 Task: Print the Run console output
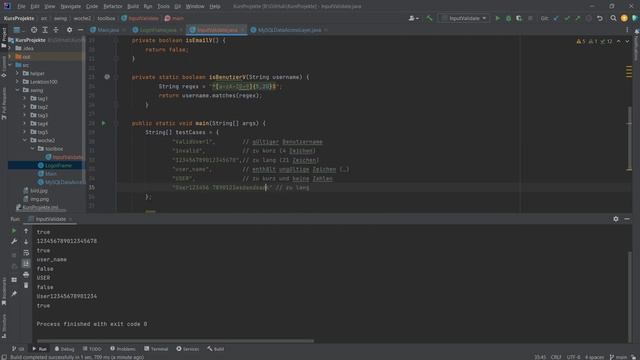coord(26,275)
